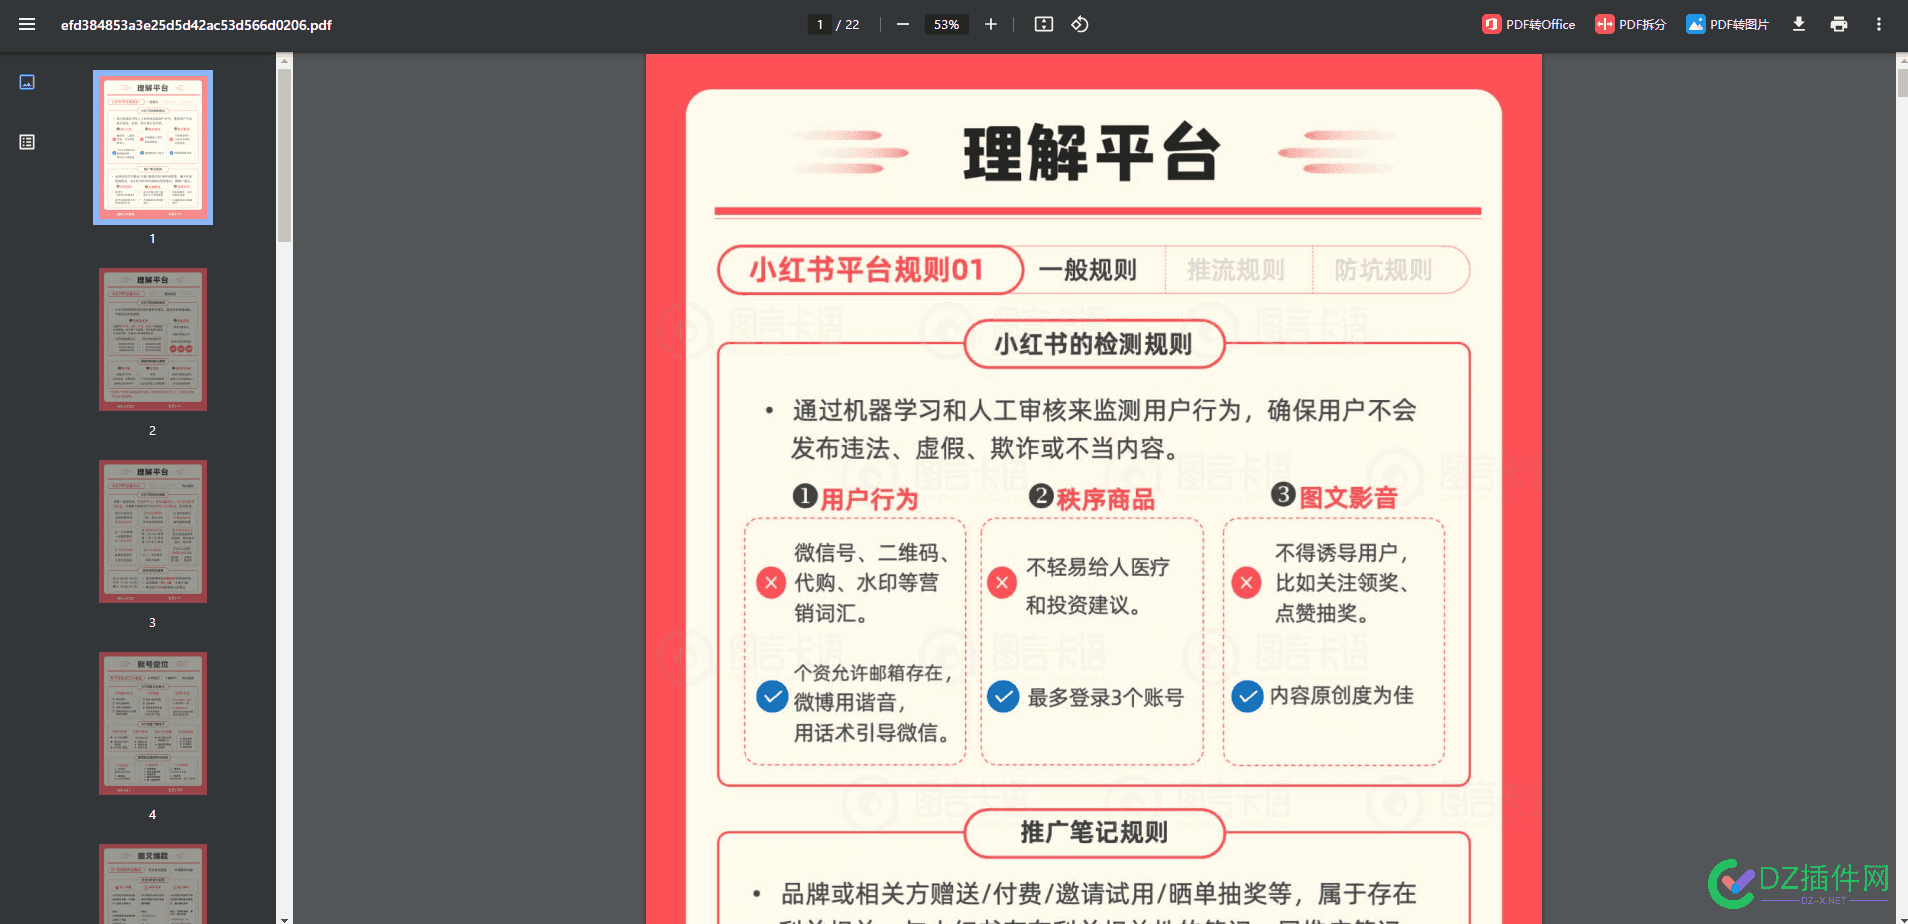1908x924 pixels.
Task: Click the PDF file name in the title
Action: [x=196, y=24]
